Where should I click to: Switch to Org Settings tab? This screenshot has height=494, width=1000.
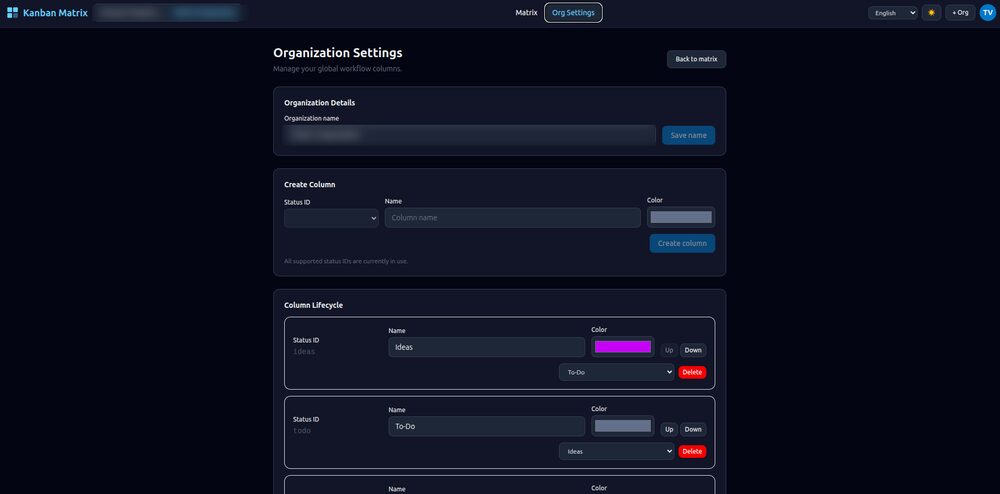tap(573, 13)
